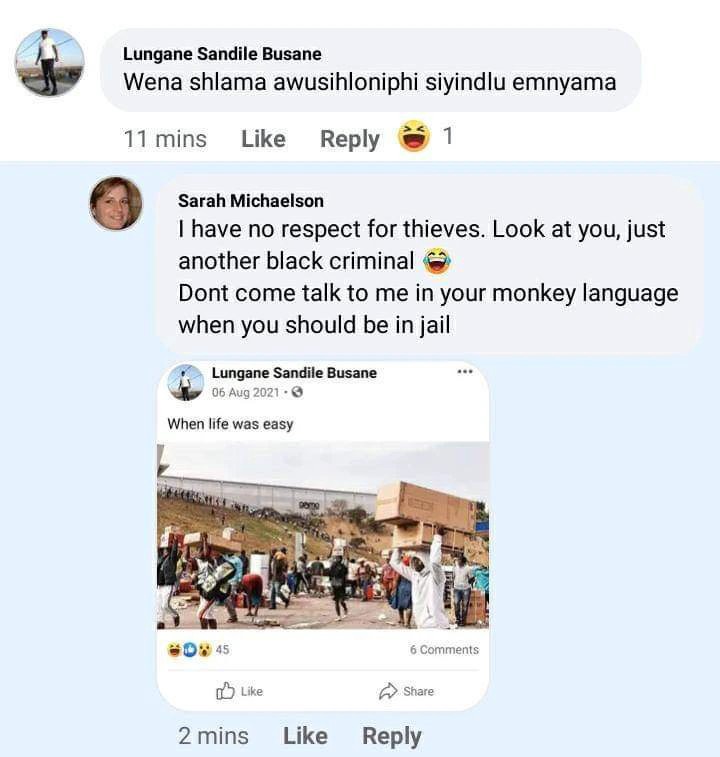Click the three-dots menu on embedded post

pyautogui.click(x=465, y=372)
